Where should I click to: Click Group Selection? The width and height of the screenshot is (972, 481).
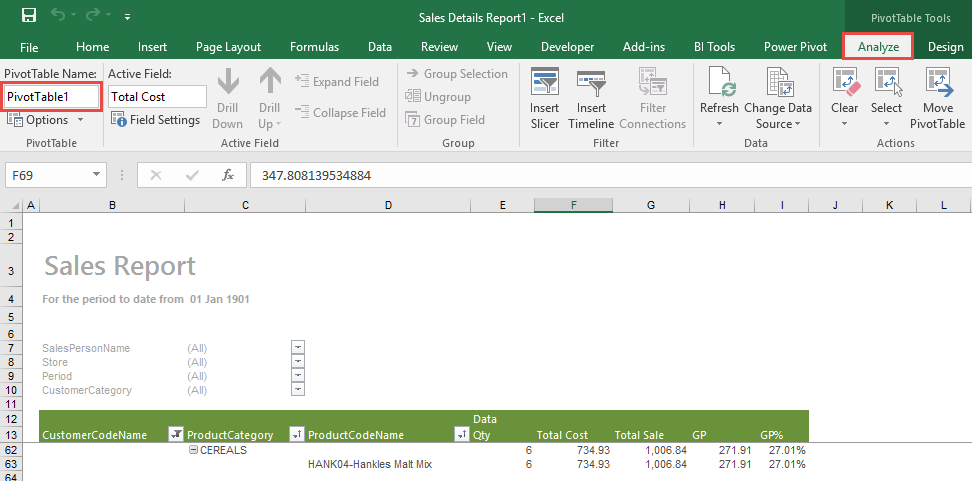pos(457,74)
